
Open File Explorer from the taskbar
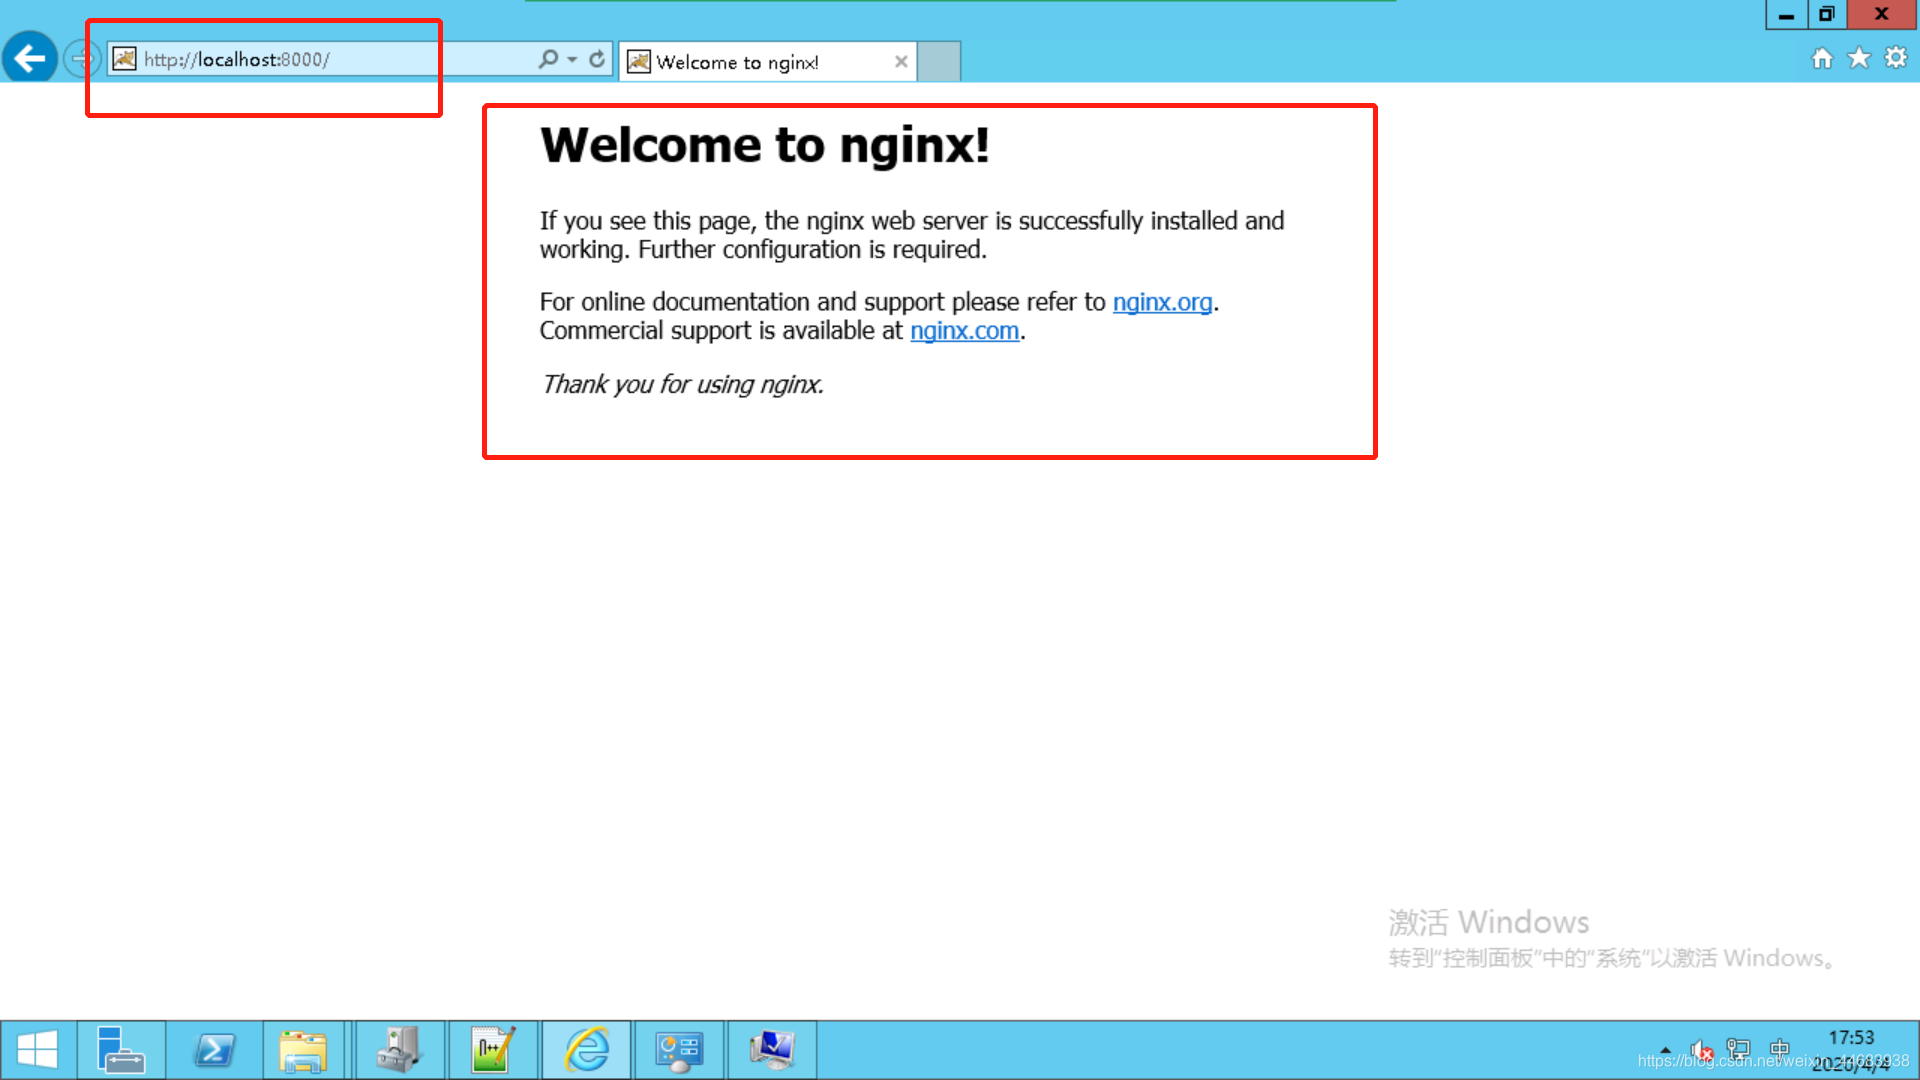(303, 1050)
